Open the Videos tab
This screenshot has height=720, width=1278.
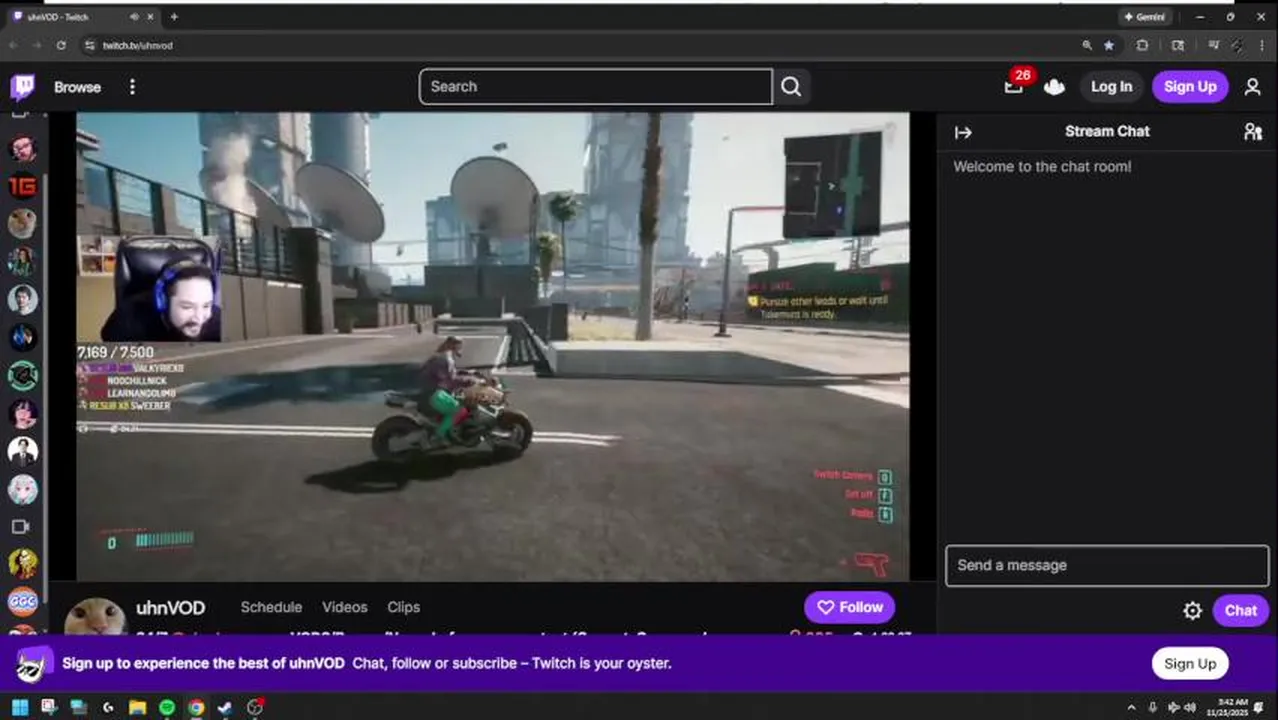point(344,607)
